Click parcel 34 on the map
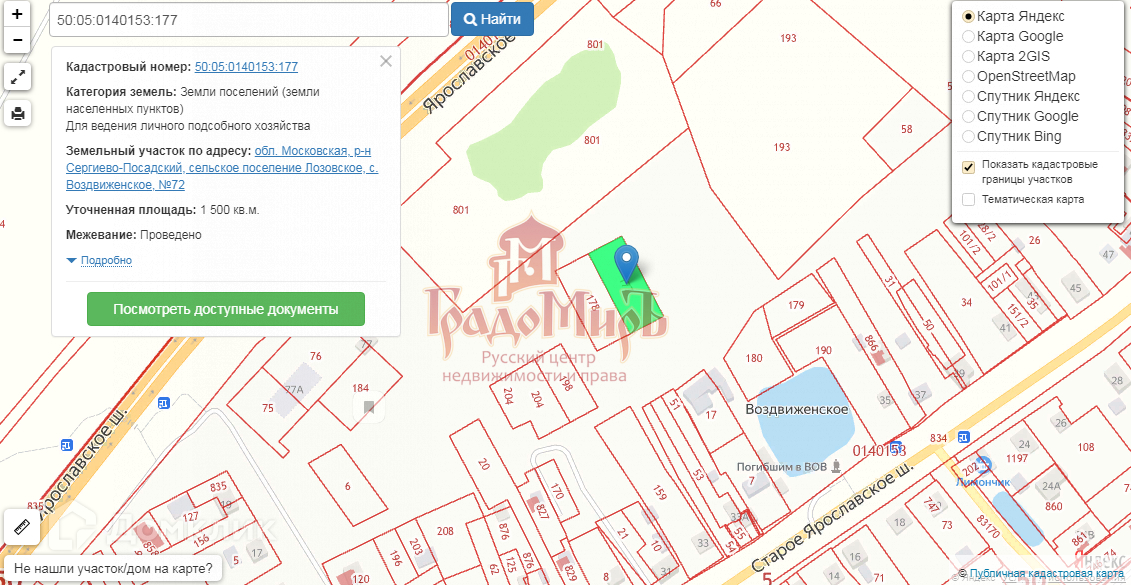This screenshot has height=585, width=1131. pos(967,302)
